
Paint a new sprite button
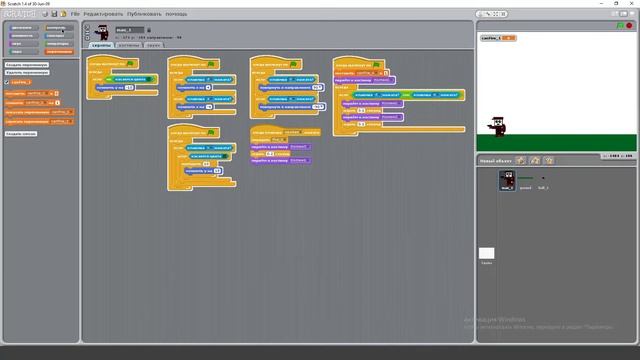click(x=520, y=160)
